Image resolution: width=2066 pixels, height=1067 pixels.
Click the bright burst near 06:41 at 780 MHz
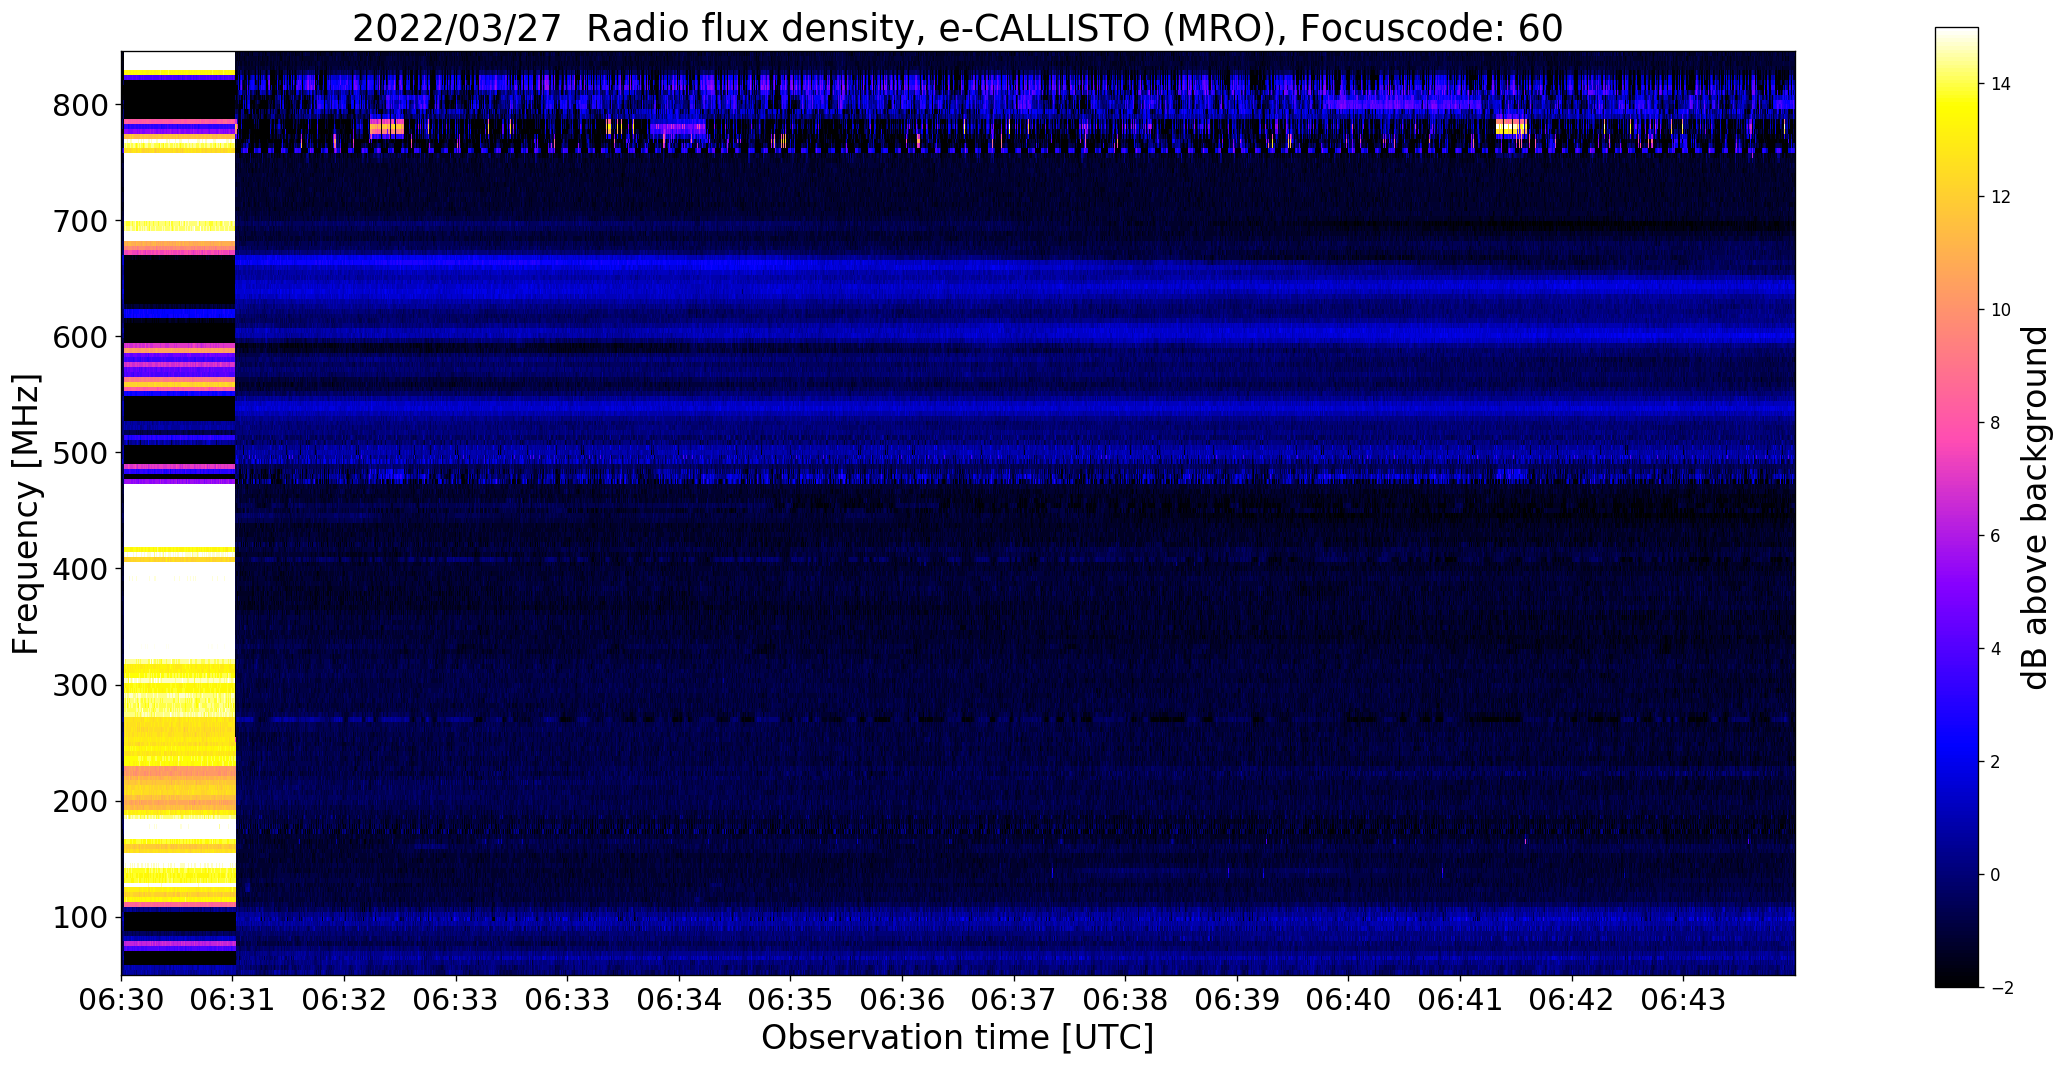click(1511, 126)
